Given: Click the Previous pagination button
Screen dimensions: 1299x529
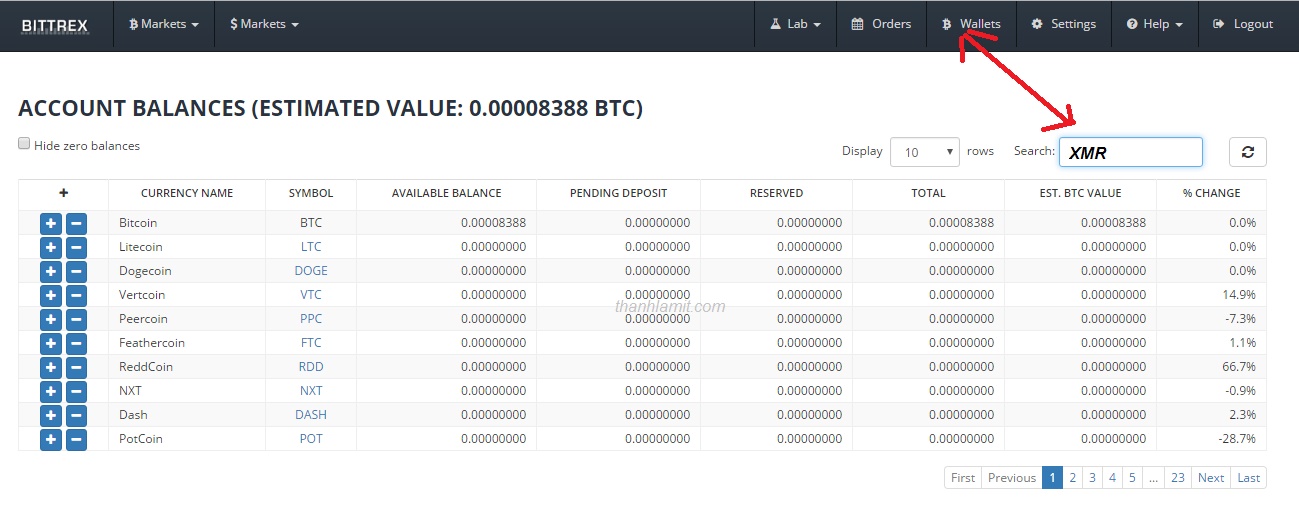Looking at the screenshot, I should 1012,478.
